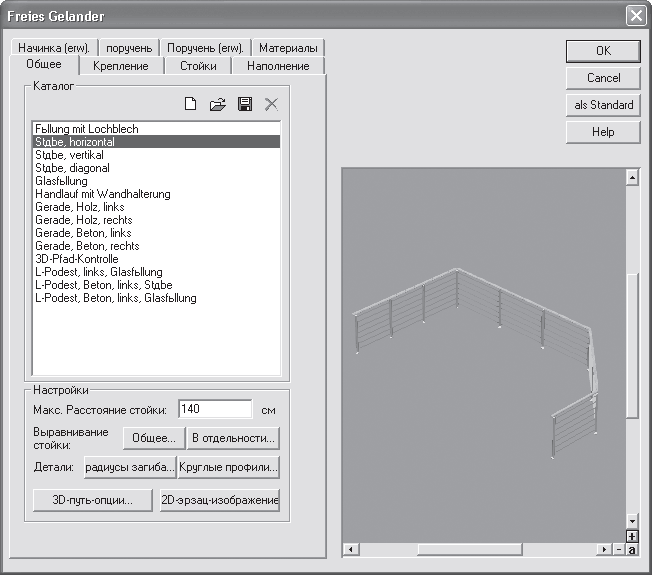Click the 'als Standard' button
This screenshot has height=575, width=652.
pos(603,105)
